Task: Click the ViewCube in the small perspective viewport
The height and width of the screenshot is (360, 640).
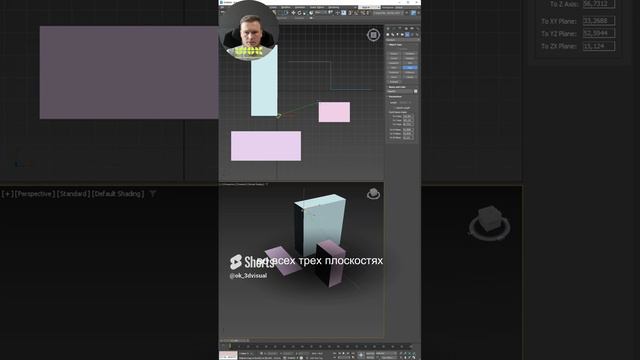Action: 373,194
